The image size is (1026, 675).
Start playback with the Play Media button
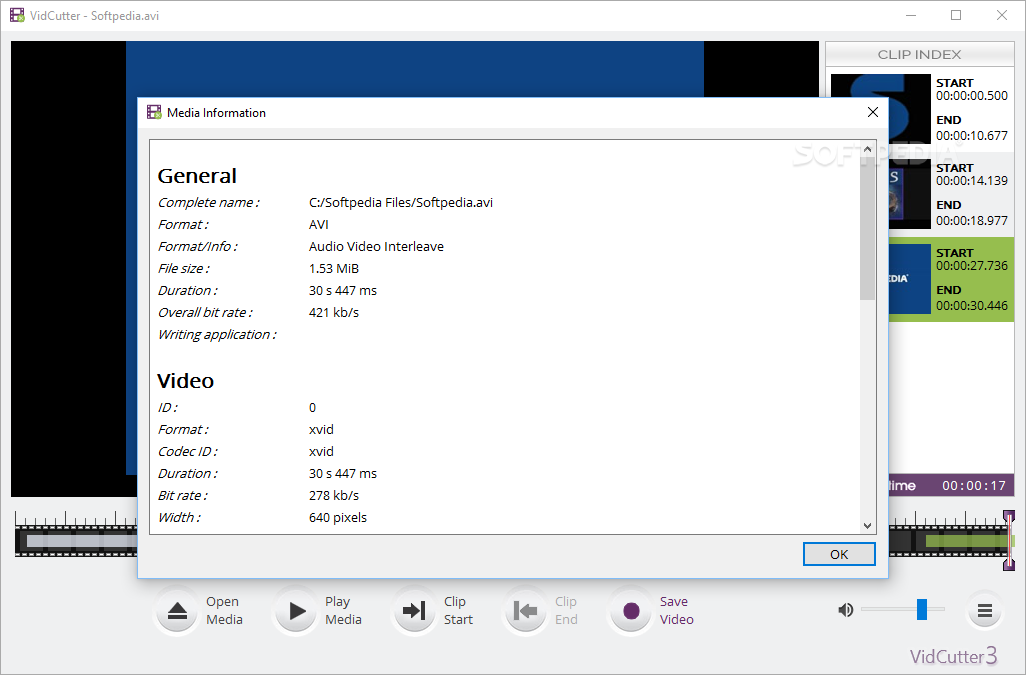point(296,611)
